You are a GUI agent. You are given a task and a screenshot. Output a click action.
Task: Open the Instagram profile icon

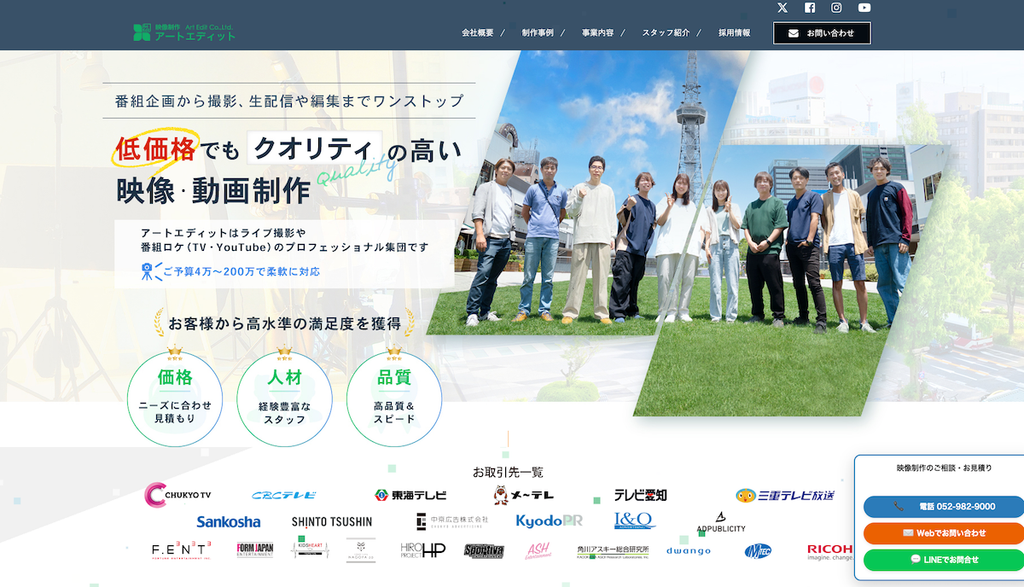pyautogui.click(x=837, y=8)
